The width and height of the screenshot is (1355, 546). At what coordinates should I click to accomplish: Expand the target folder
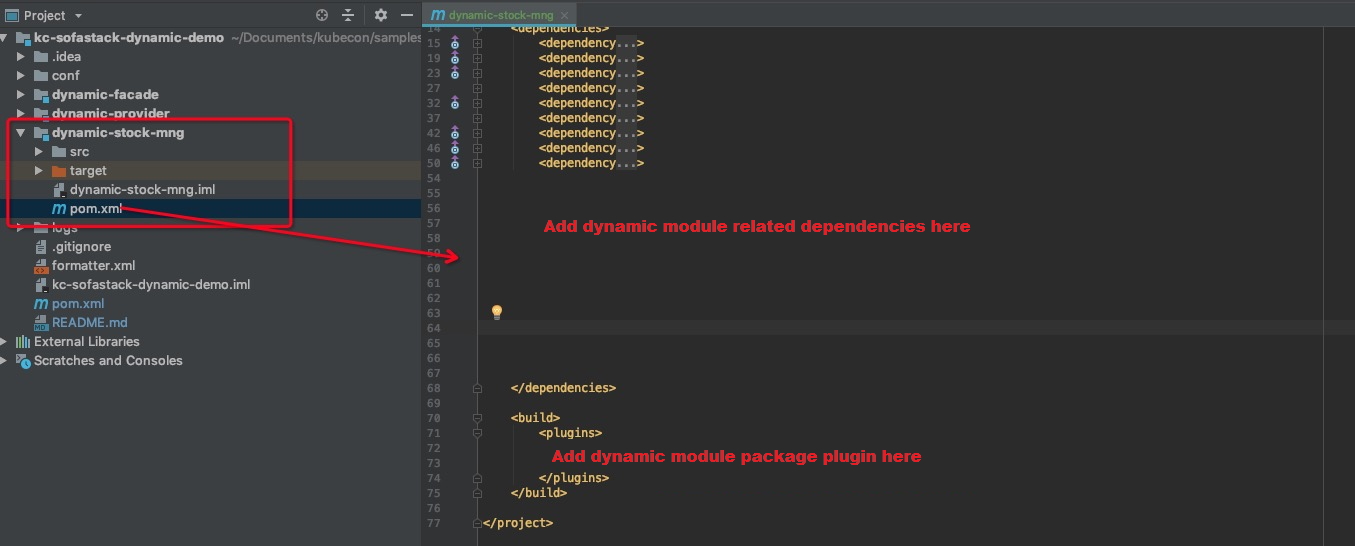coord(39,171)
